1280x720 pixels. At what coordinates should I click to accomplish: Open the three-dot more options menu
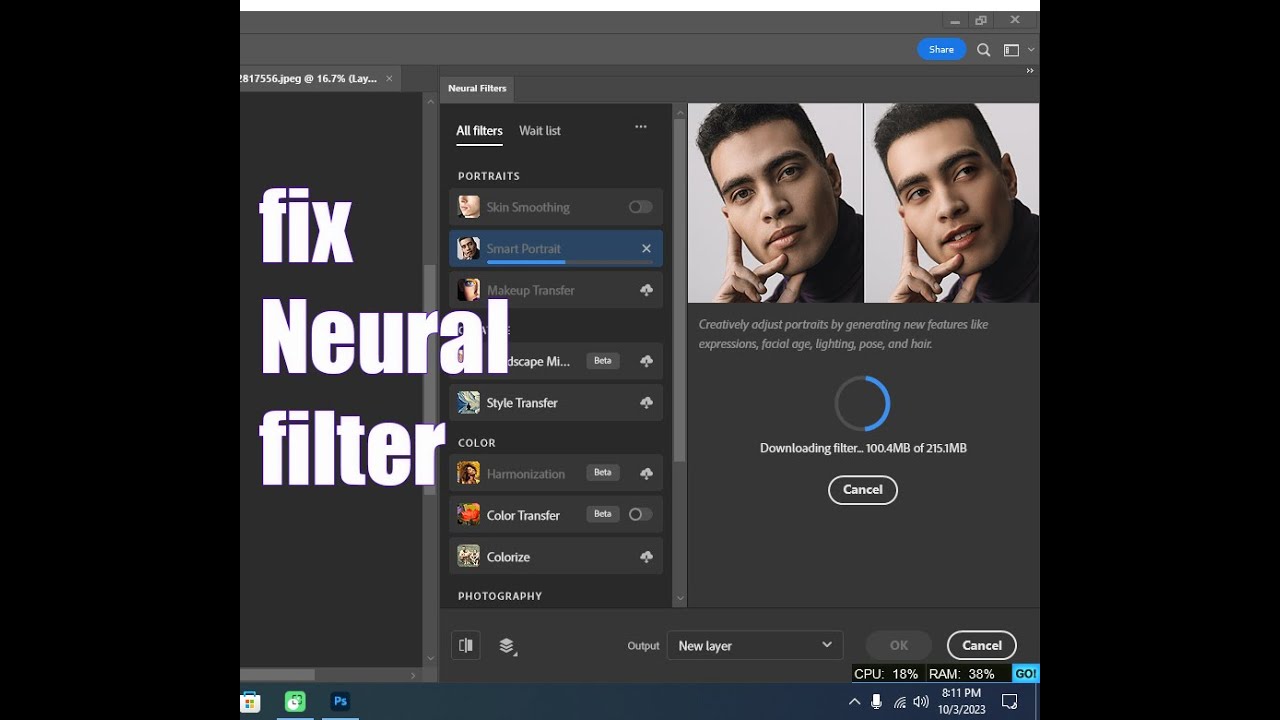pyautogui.click(x=641, y=127)
